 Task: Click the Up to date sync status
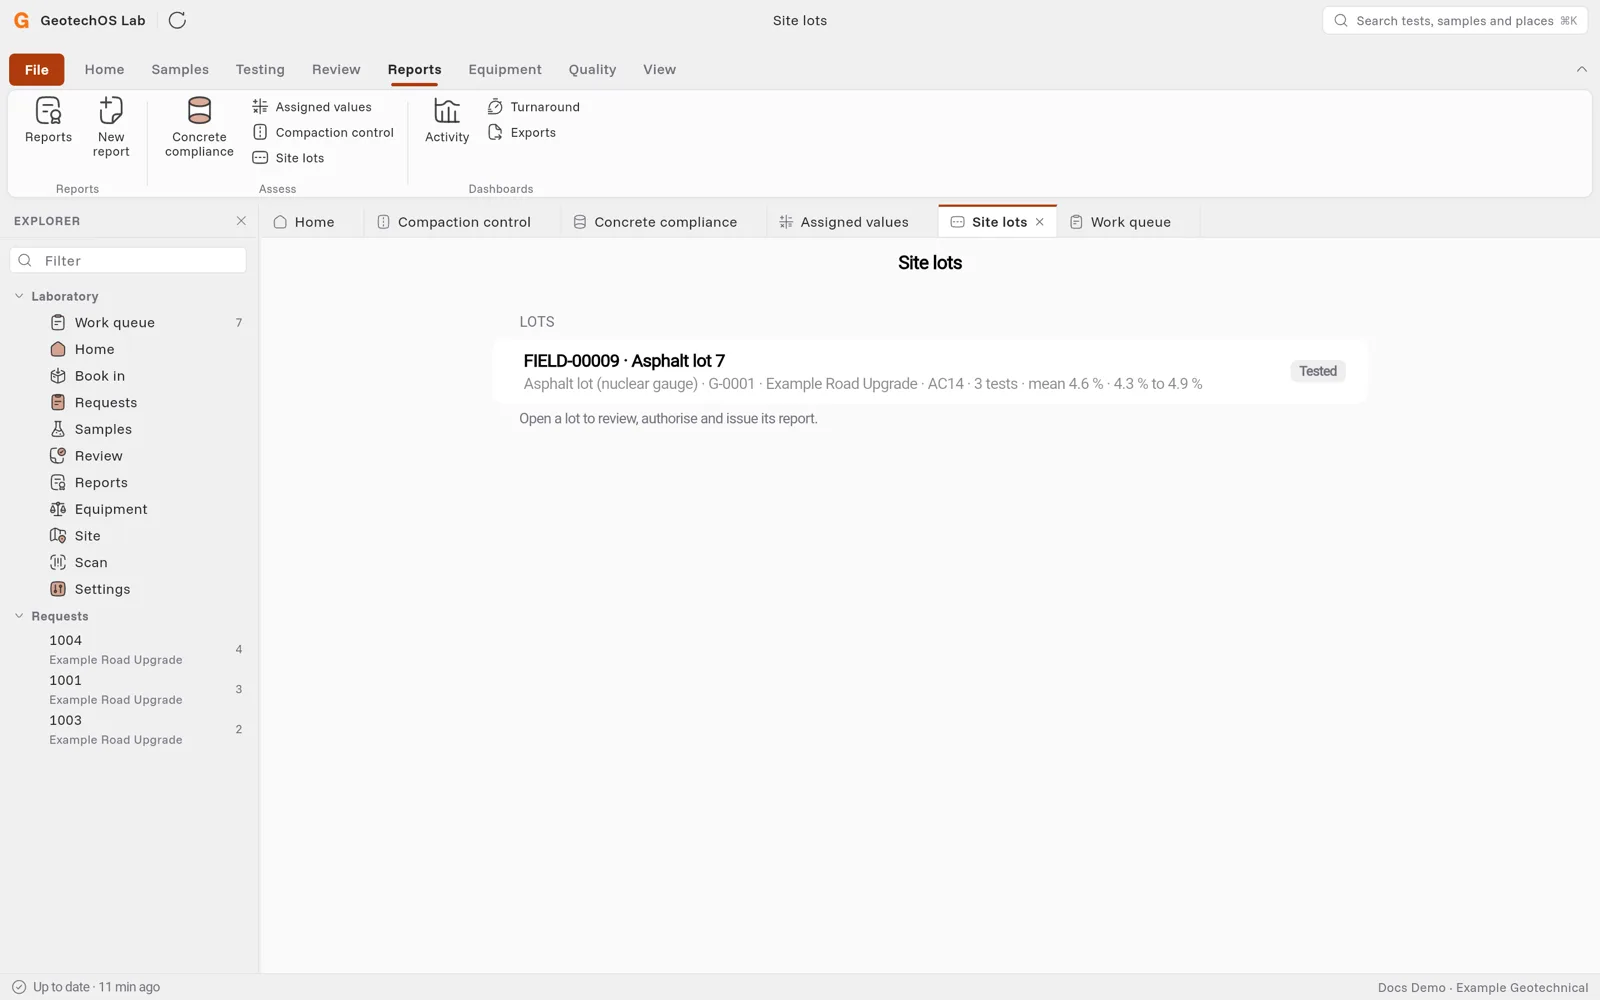point(86,987)
